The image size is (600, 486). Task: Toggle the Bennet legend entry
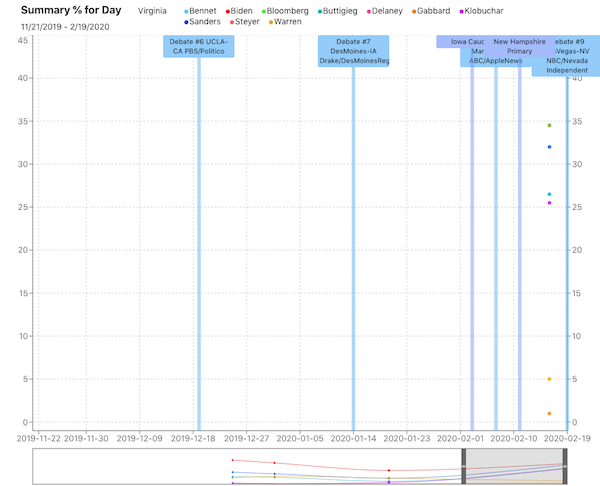point(200,11)
